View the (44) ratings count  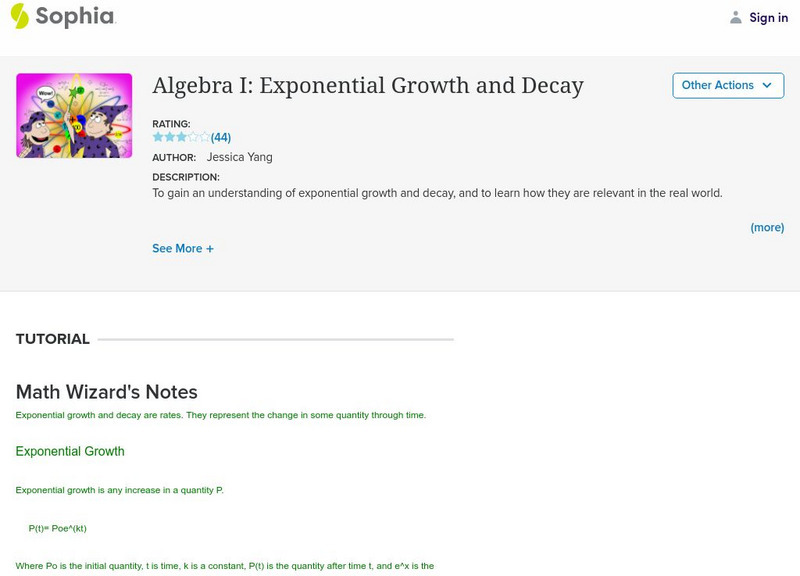pos(221,138)
